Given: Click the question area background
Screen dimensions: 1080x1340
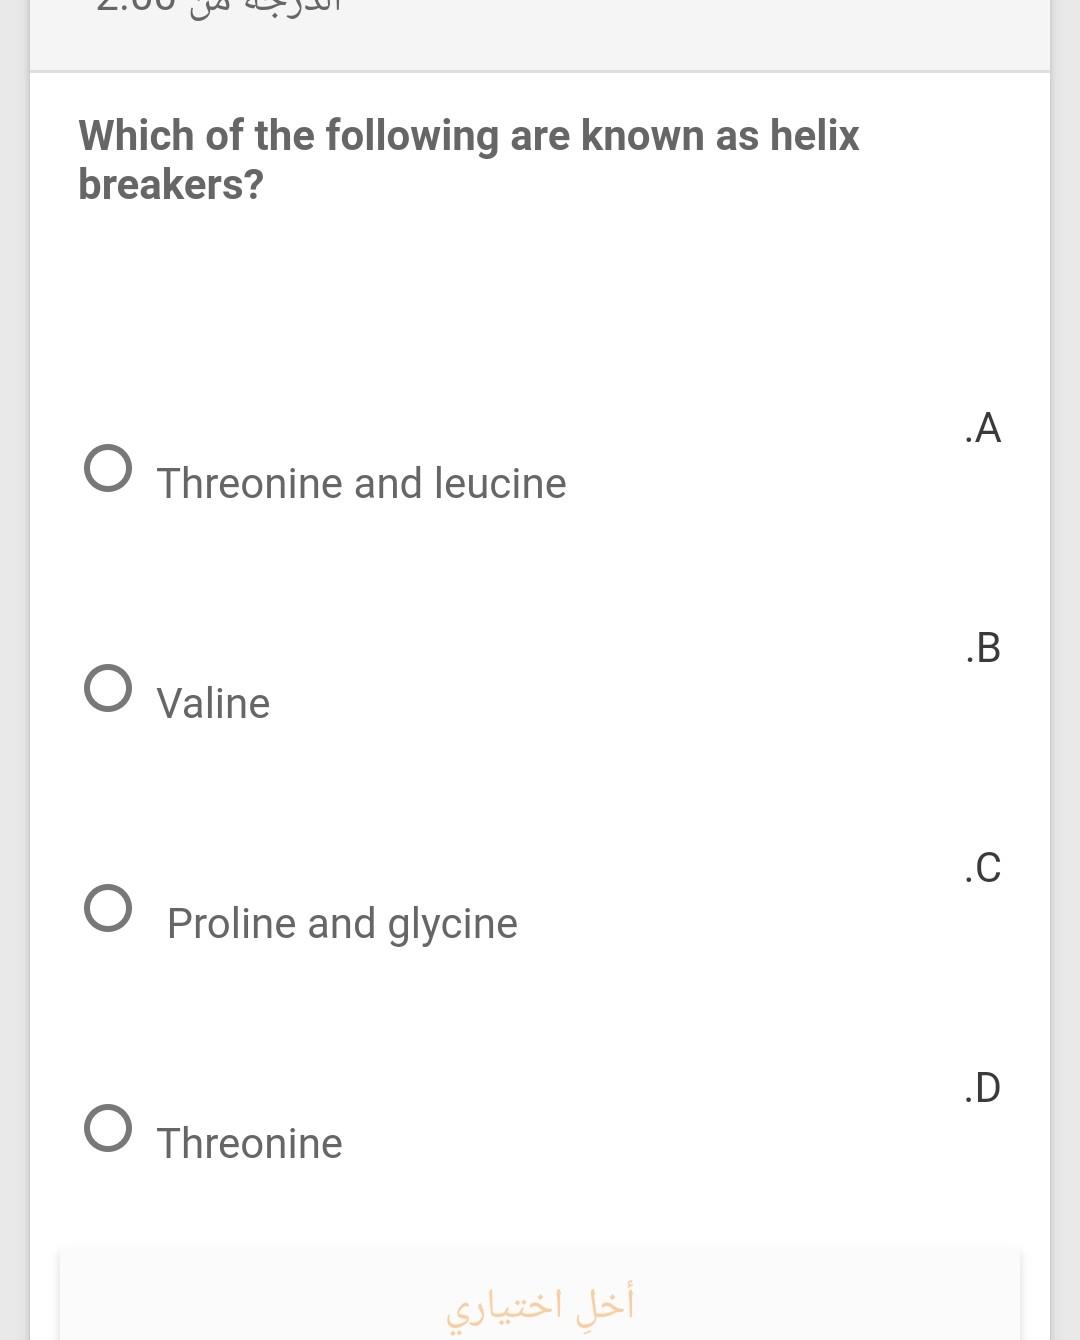Looking at the screenshot, I should click(x=540, y=300).
